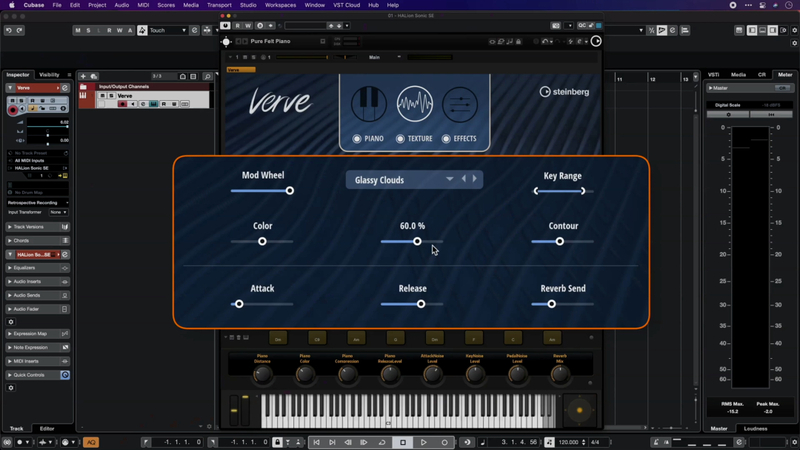
Task: Click the Redo arrow in Cubase toolbar
Action: (x=19, y=30)
